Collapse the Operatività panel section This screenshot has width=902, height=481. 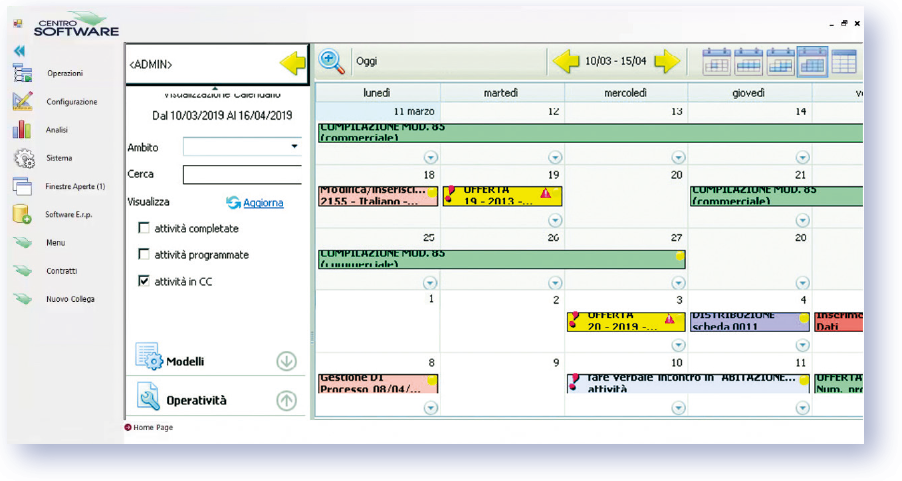(286, 400)
